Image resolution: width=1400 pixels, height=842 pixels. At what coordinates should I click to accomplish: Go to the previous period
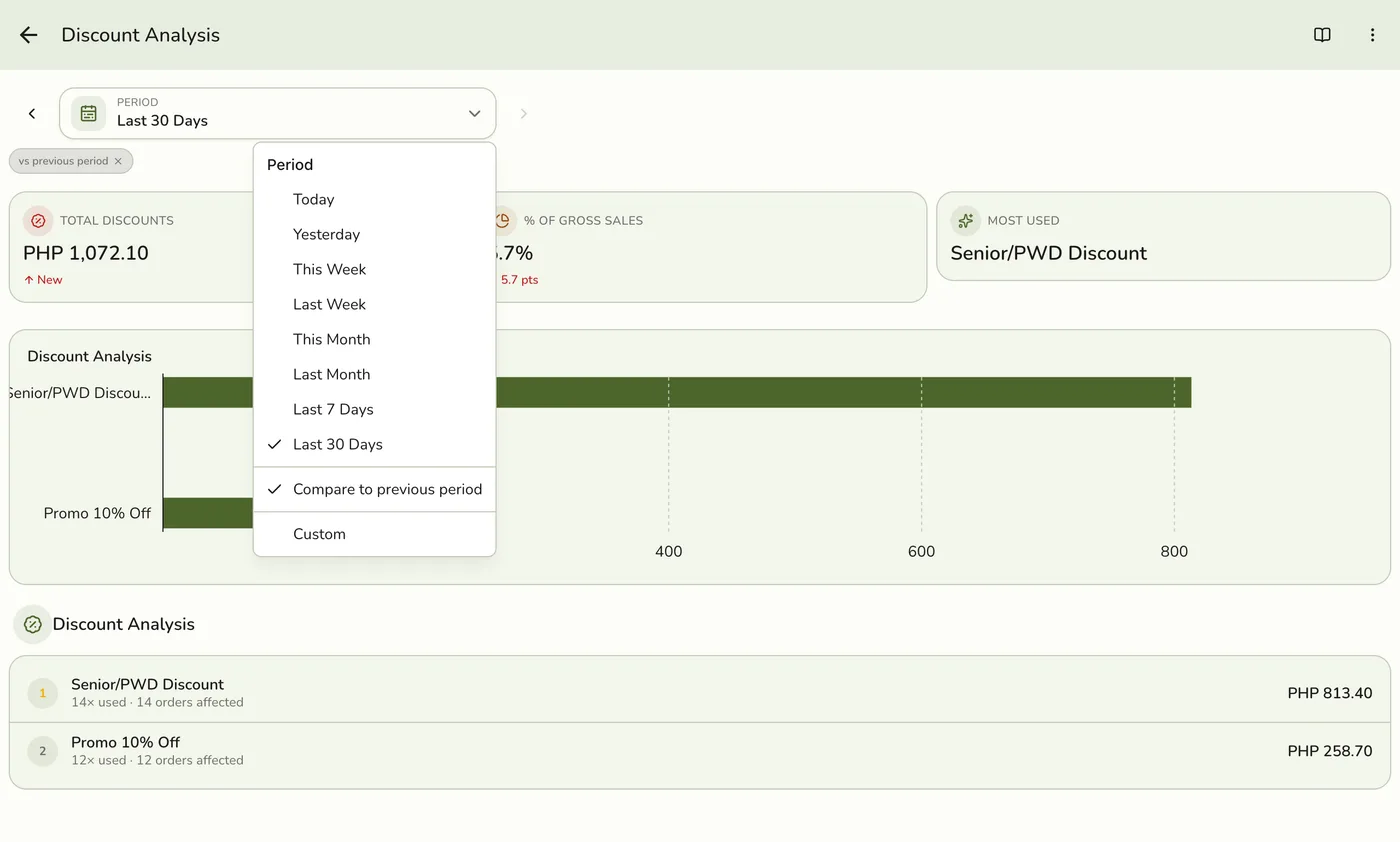click(x=32, y=114)
